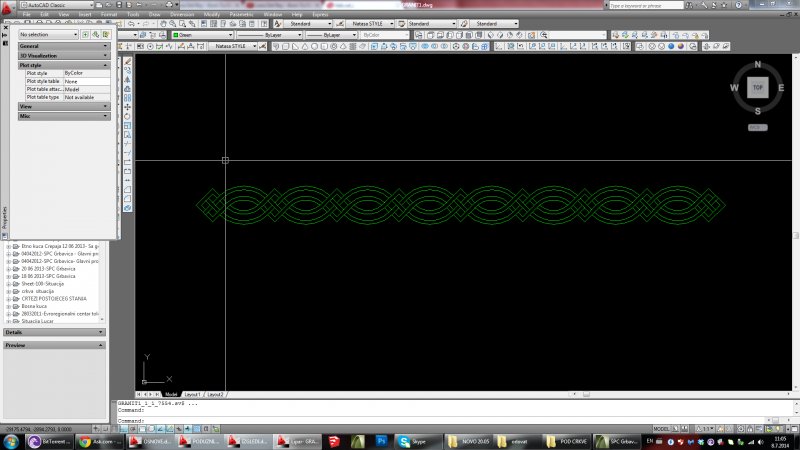The width and height of the screenshot is (800, 450).
Task: Click the Help question mark icon
Action: [x=738, y=5]
